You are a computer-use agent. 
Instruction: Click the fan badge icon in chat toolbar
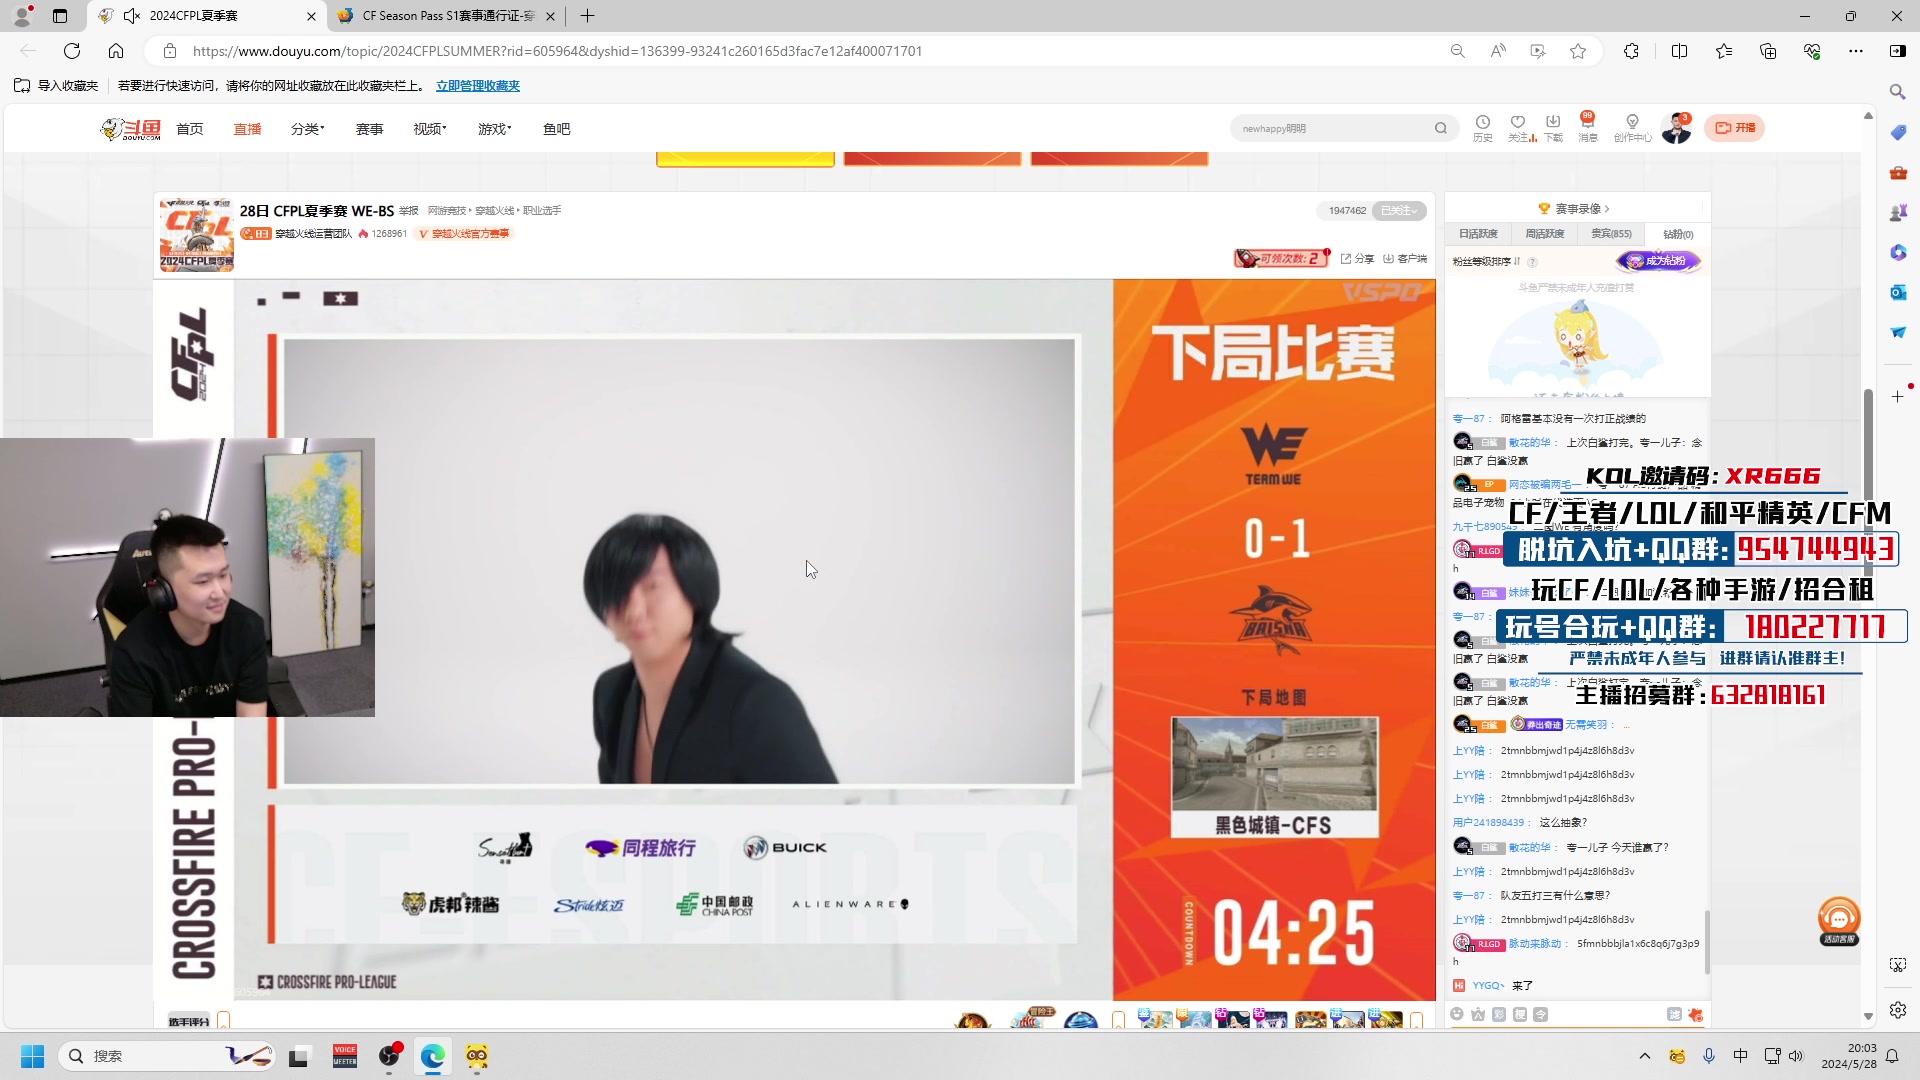click(1477, 1014)
